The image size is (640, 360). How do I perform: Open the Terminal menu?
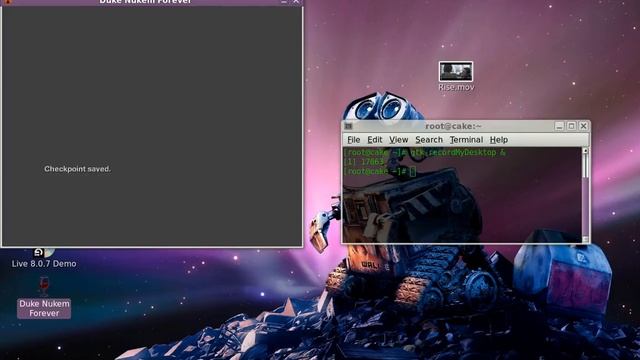click(466, 140)
